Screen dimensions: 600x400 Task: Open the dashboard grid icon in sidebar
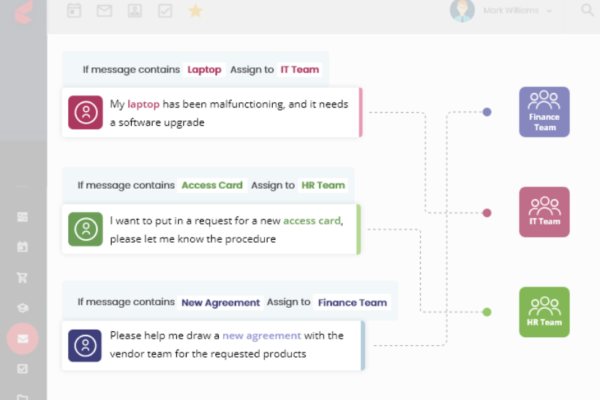point(22,217)
